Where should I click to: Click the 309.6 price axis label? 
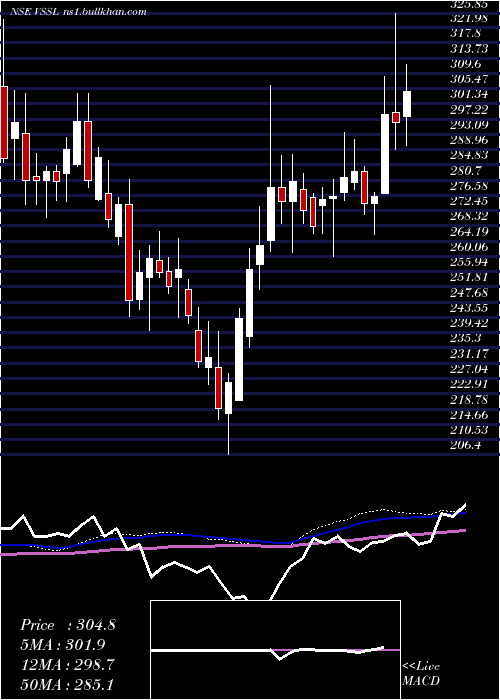point(465,64)
